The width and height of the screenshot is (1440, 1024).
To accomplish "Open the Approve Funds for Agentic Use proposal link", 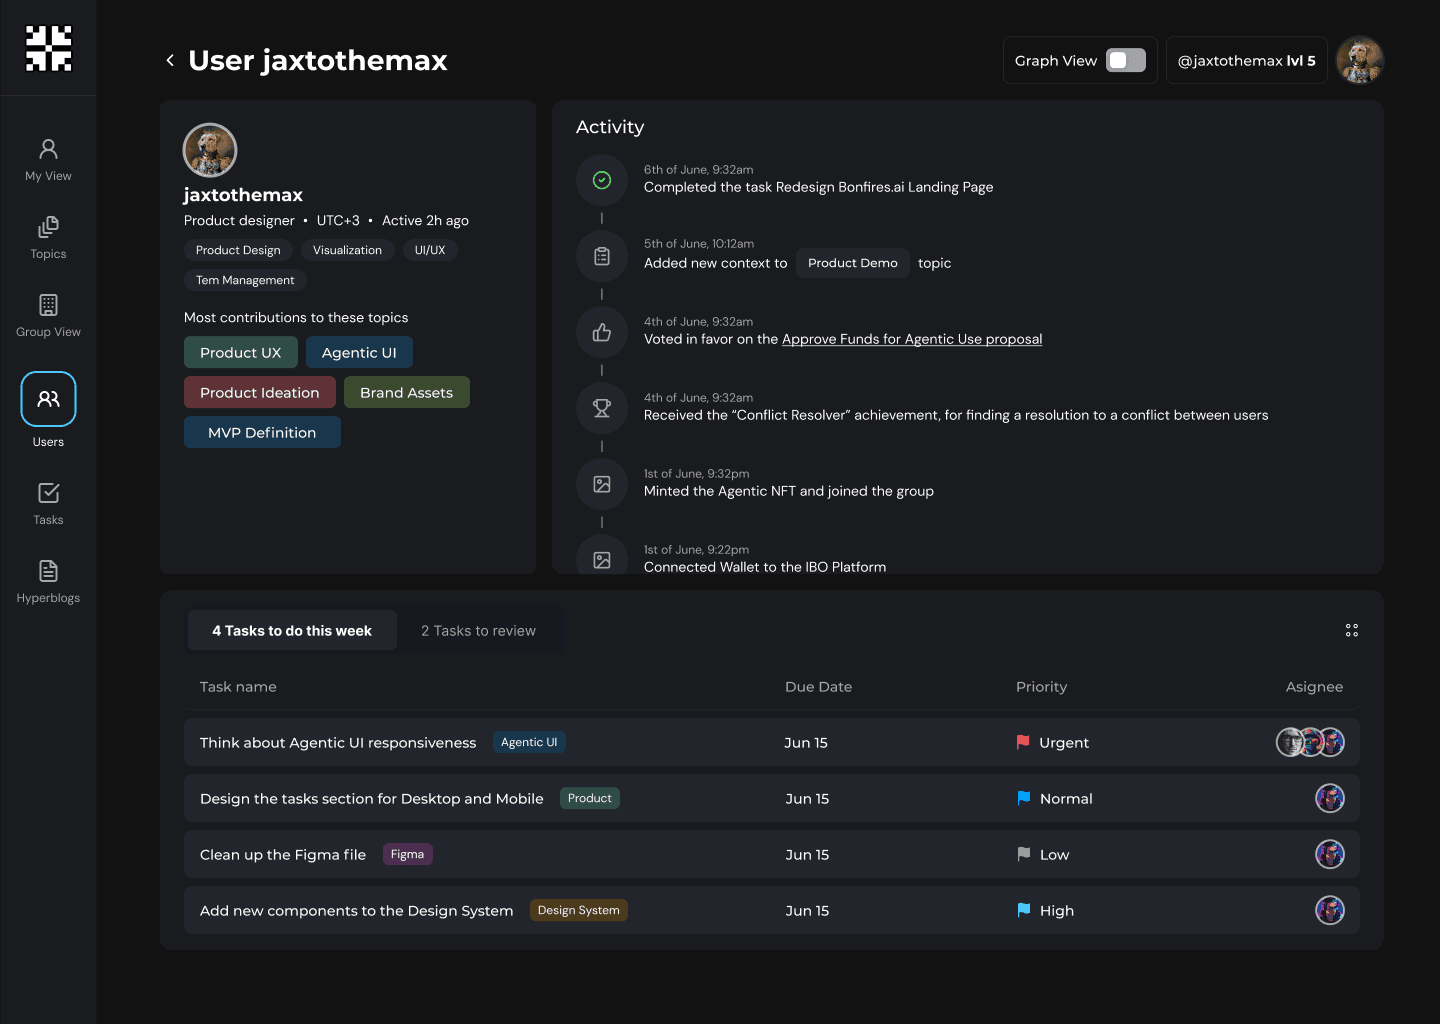I will (912, 339).
